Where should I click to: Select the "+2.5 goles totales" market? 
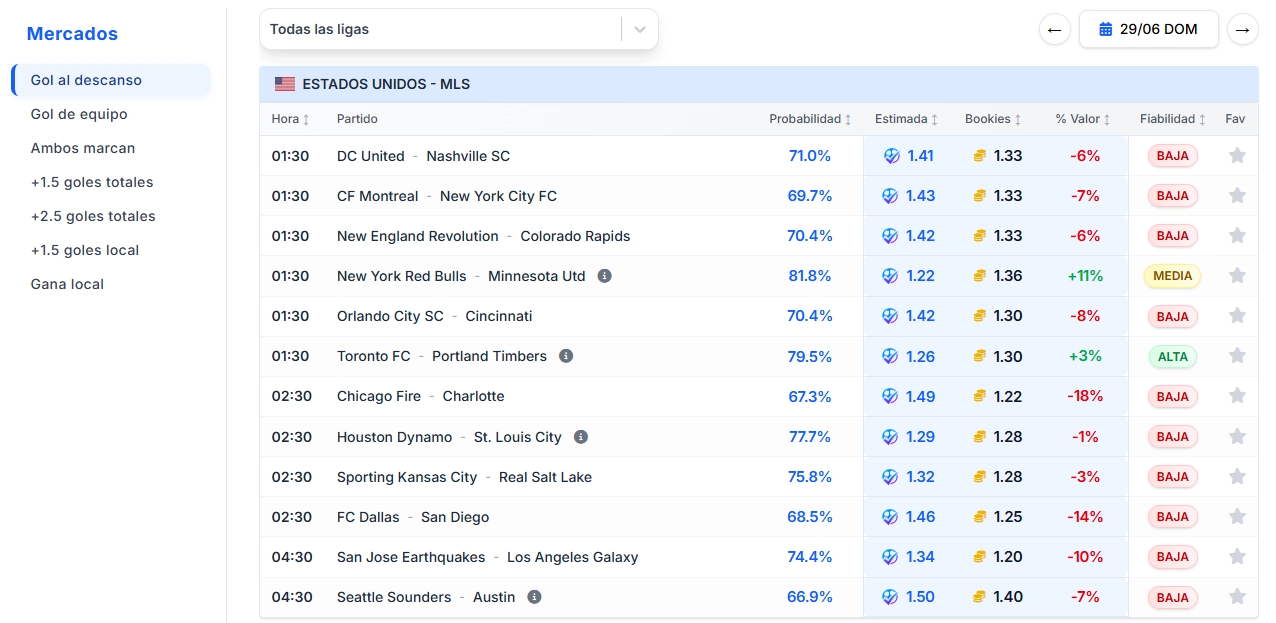(x=93, y=216)
